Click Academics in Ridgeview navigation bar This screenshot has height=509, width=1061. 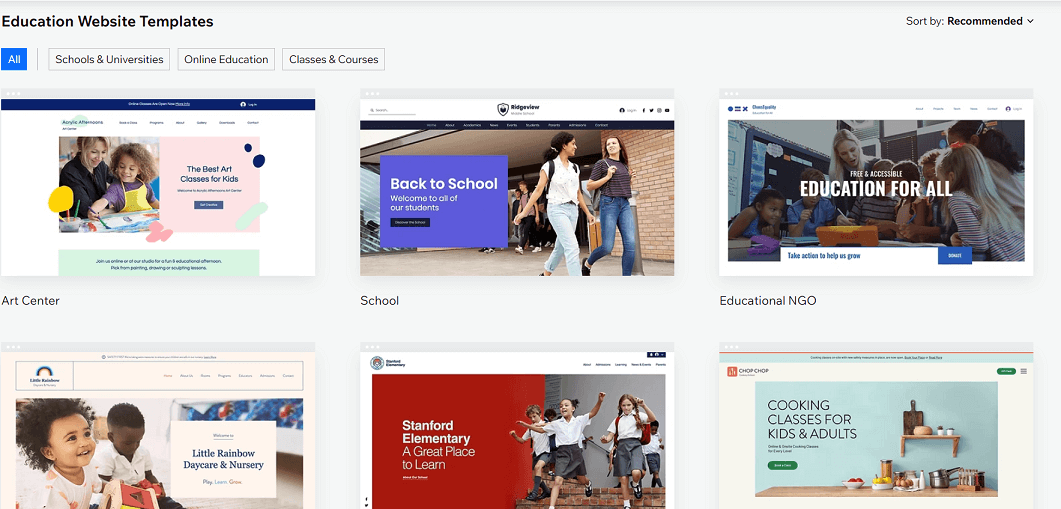pos(472,125)
